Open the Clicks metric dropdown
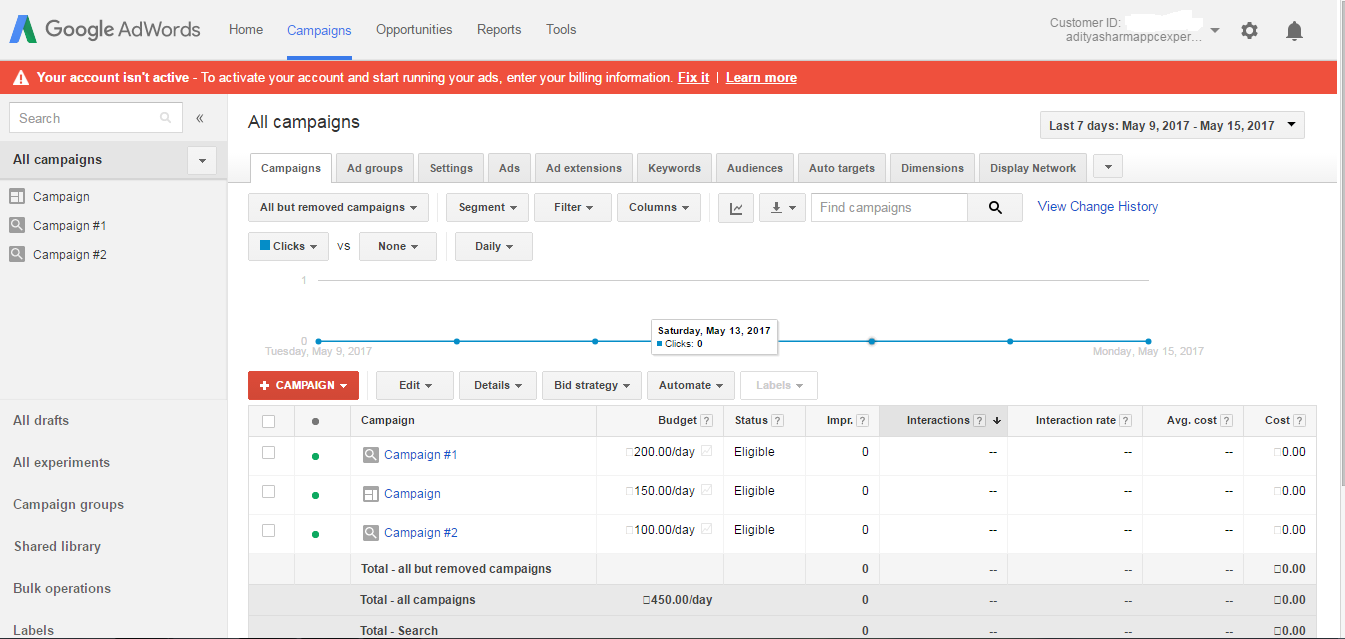The image size is (1345, 639). click(288, 247)
